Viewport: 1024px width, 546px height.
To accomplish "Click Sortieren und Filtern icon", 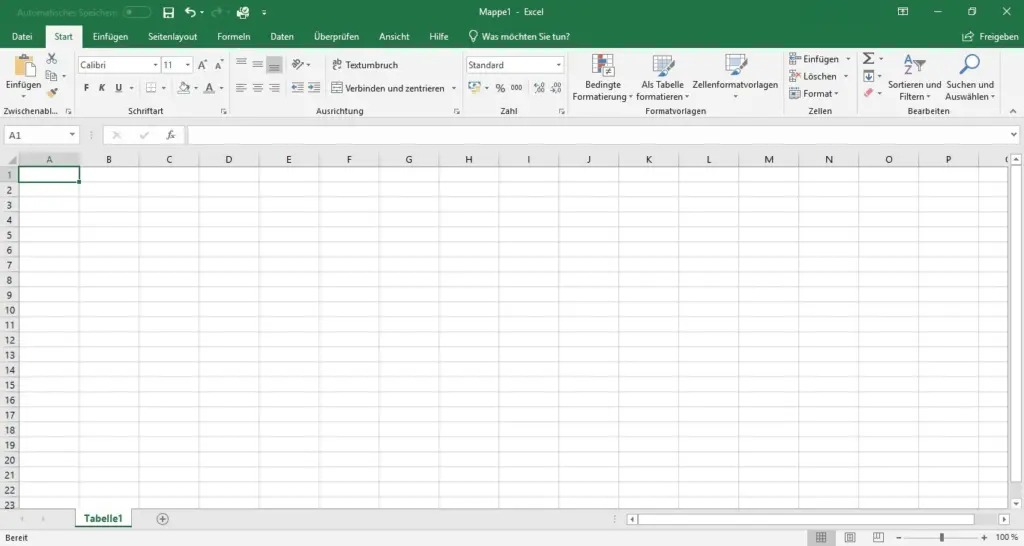I will [x=914, y=78].
